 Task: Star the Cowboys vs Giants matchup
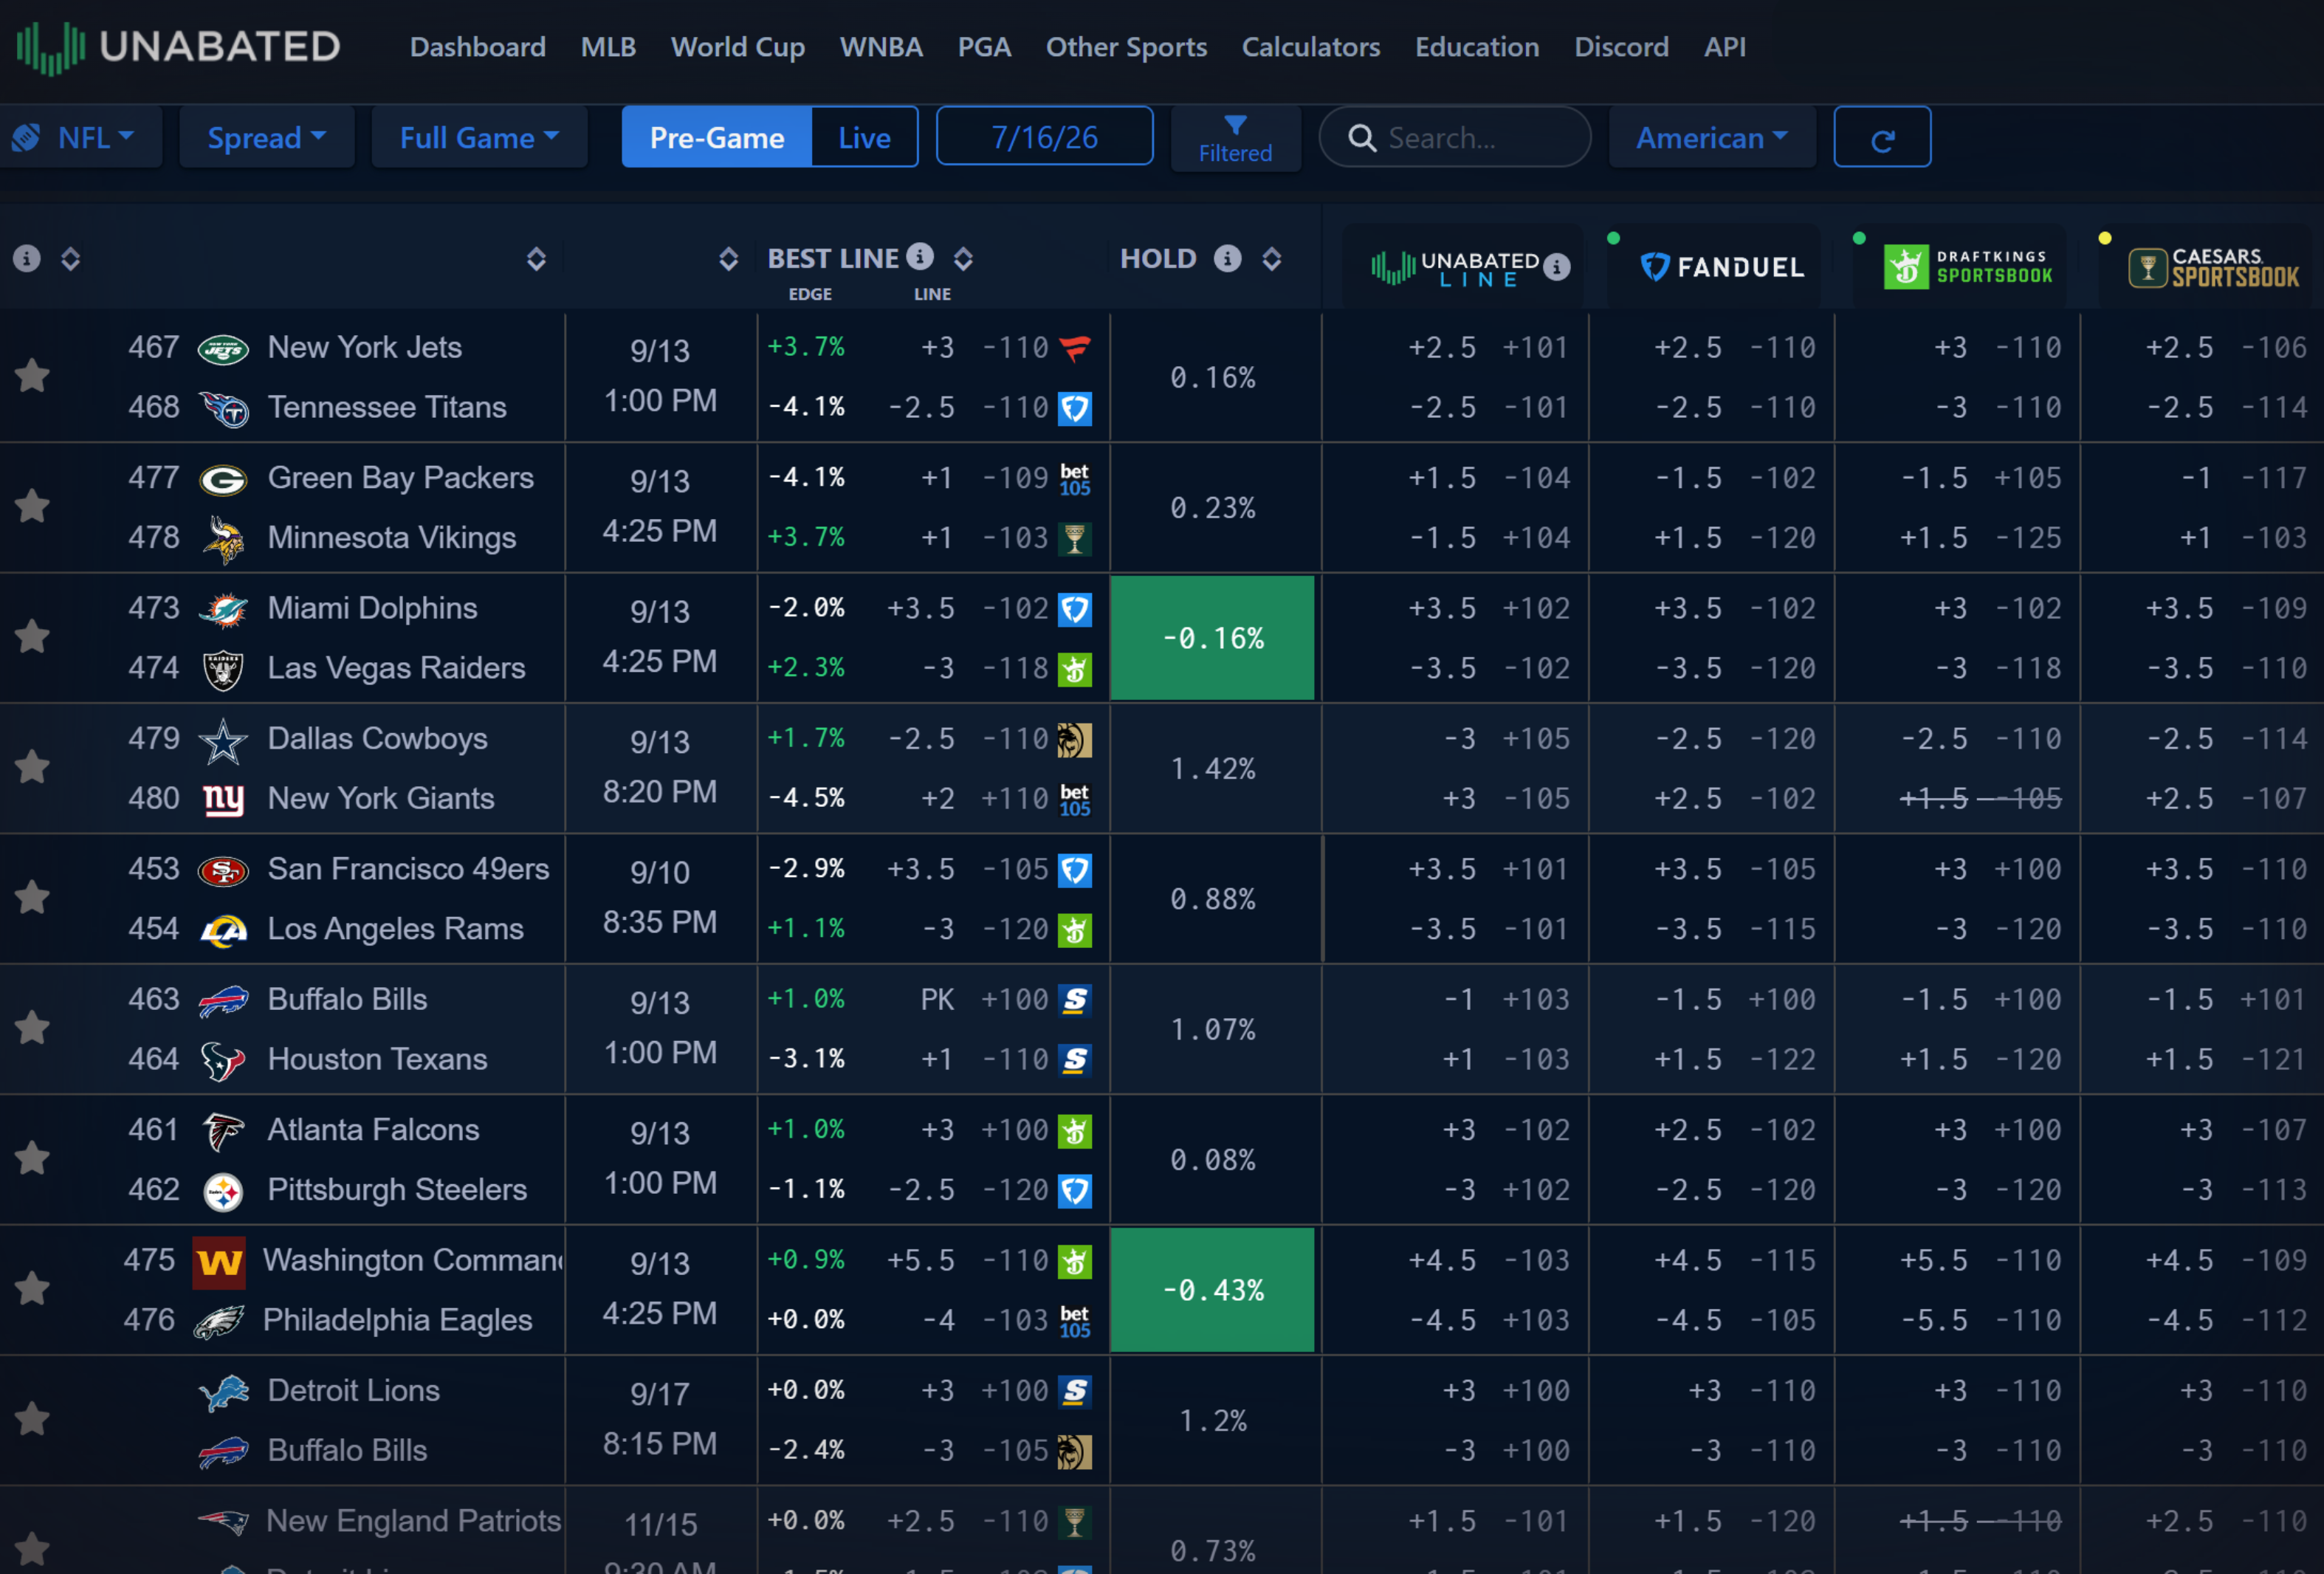click(32, 767)
